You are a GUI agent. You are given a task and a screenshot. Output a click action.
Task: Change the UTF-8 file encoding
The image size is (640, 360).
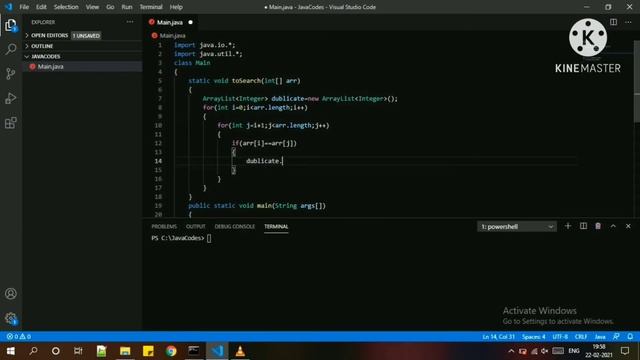(x=560, y=337)
